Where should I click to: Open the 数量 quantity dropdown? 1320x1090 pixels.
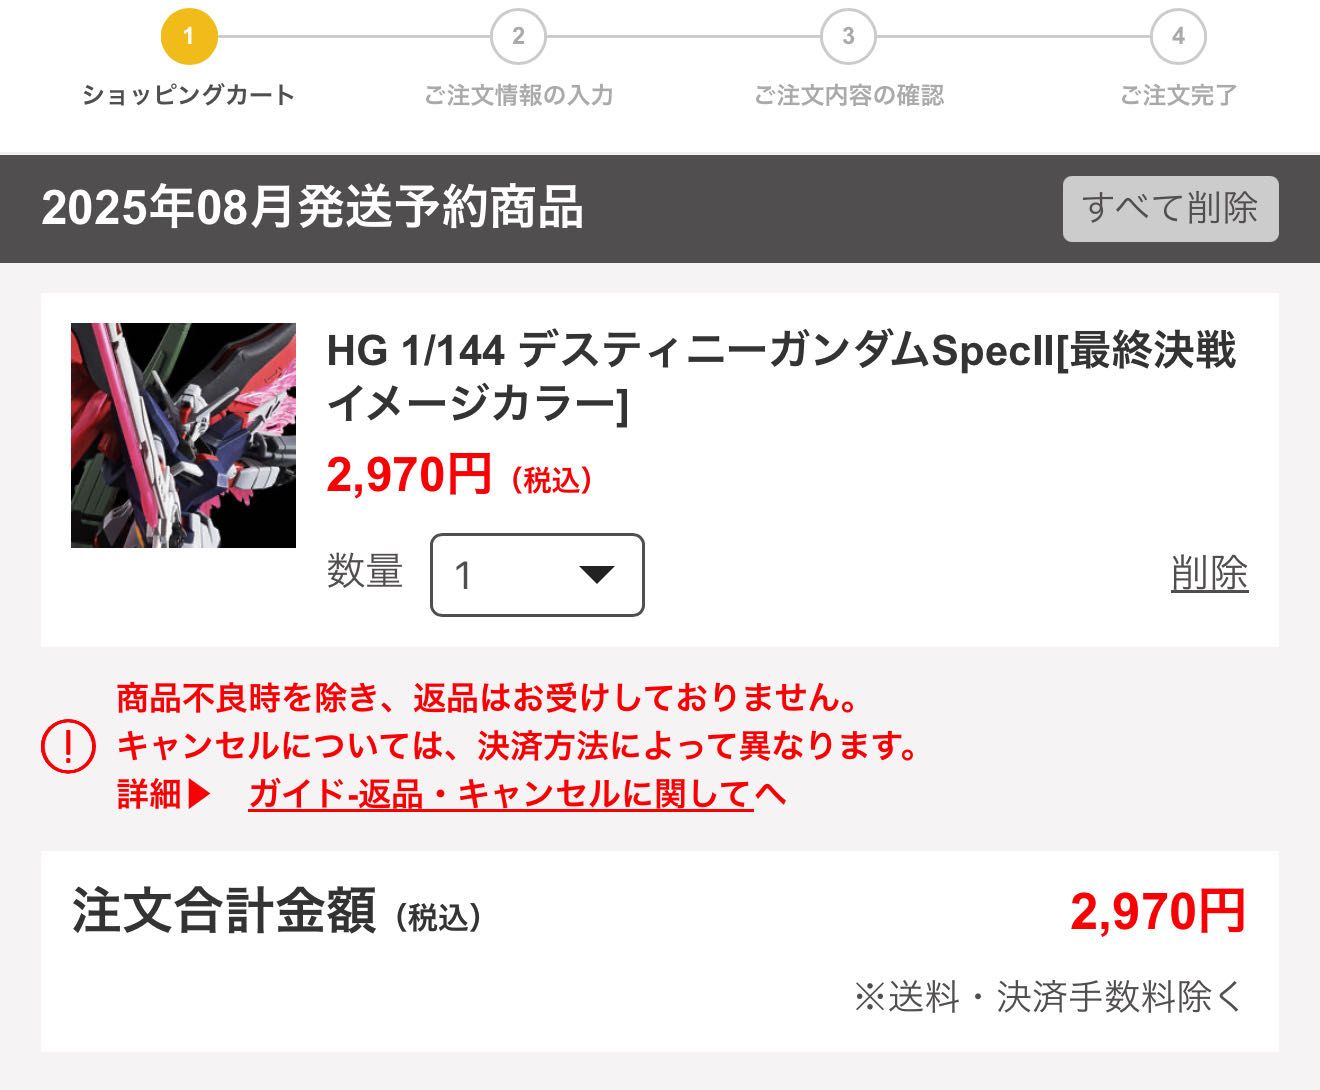(537, 575)
